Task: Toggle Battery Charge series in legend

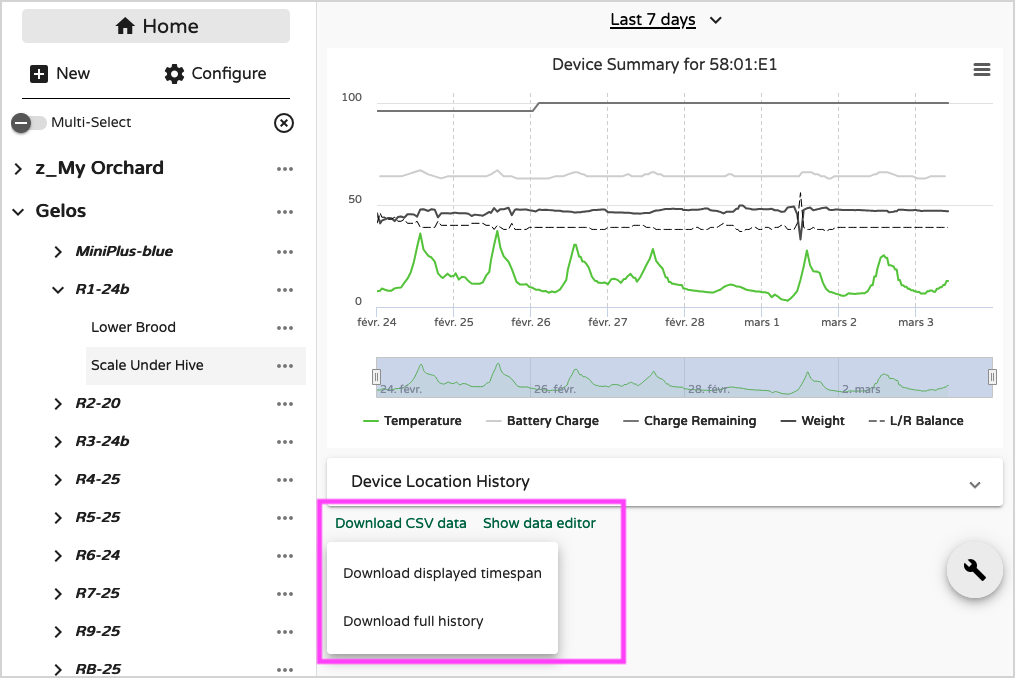Action: (542, 421)
